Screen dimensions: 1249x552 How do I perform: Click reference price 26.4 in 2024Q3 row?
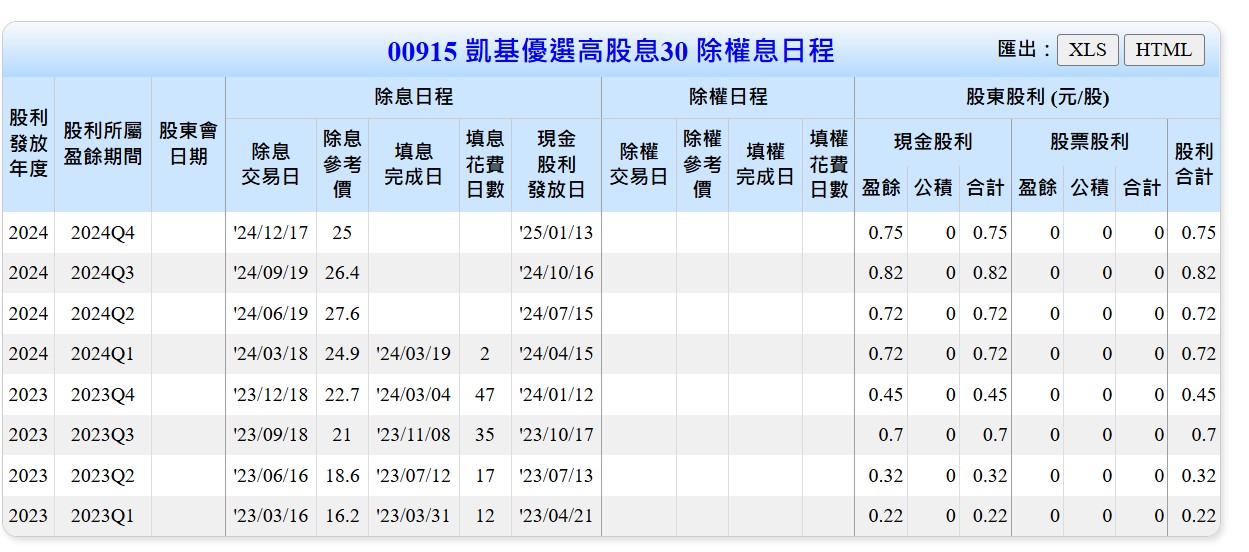point(342,273)
